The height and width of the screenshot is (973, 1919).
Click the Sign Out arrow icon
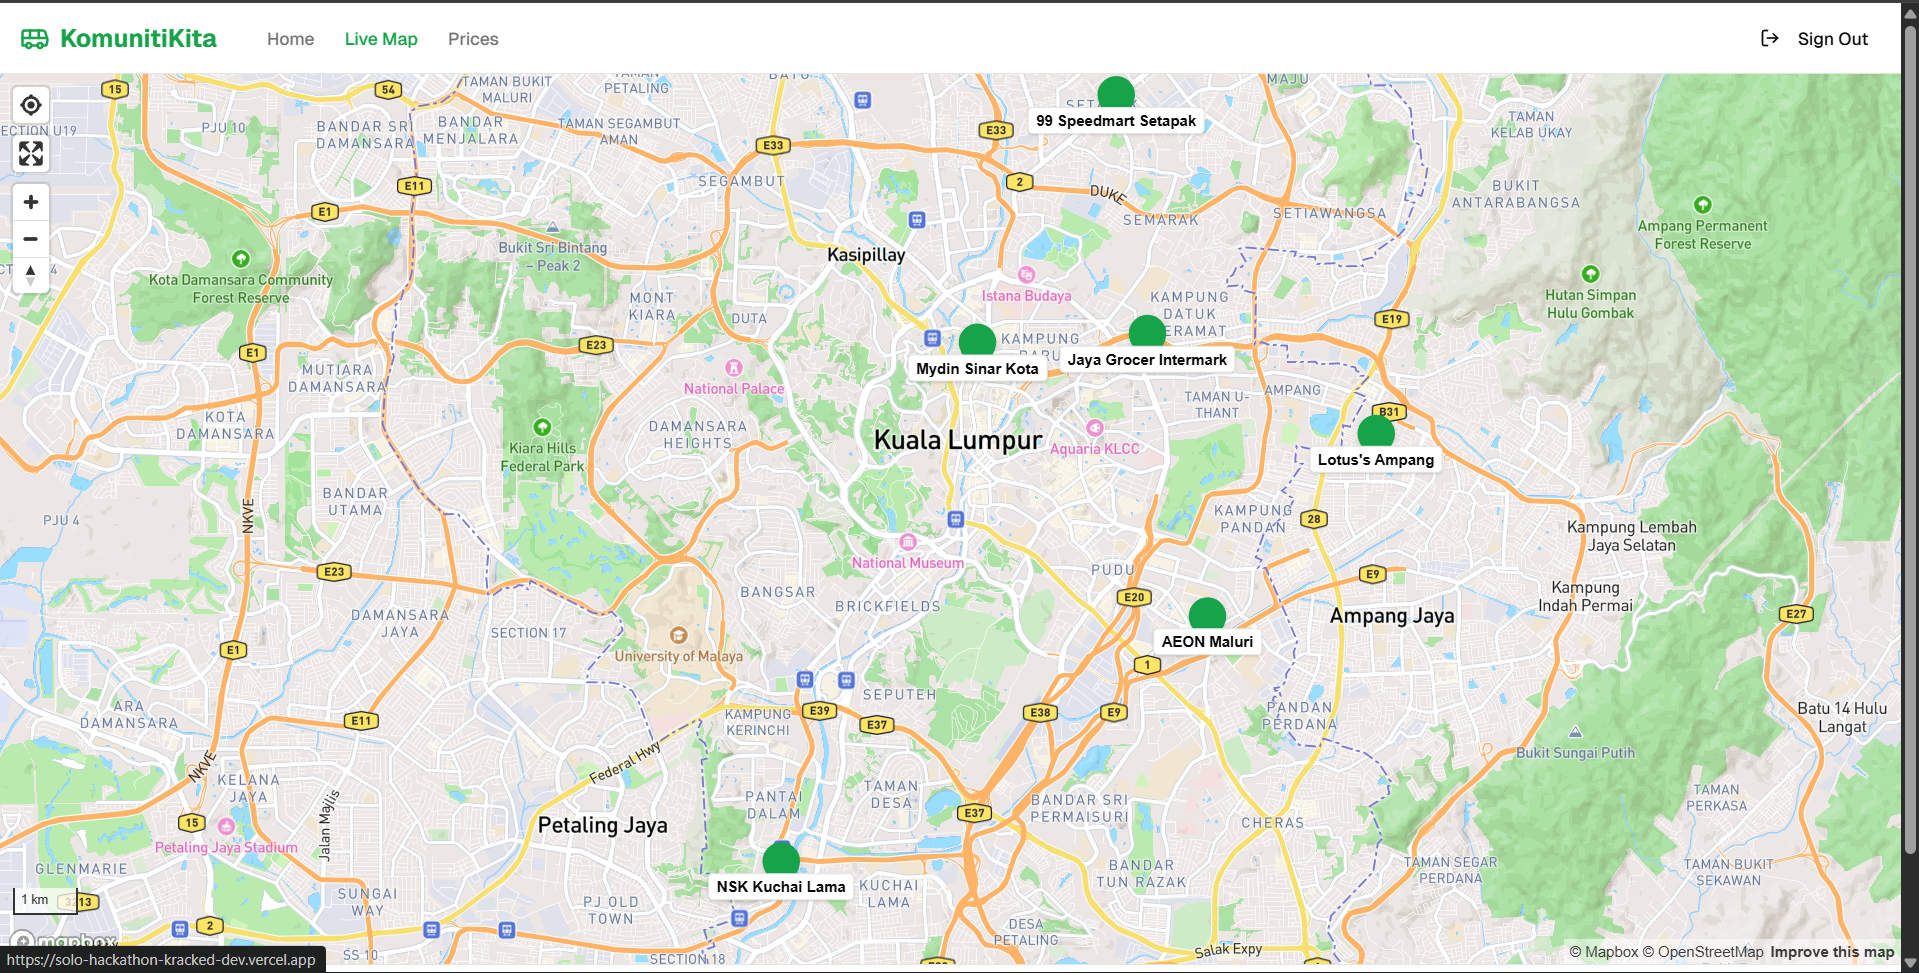point(1769,39)
